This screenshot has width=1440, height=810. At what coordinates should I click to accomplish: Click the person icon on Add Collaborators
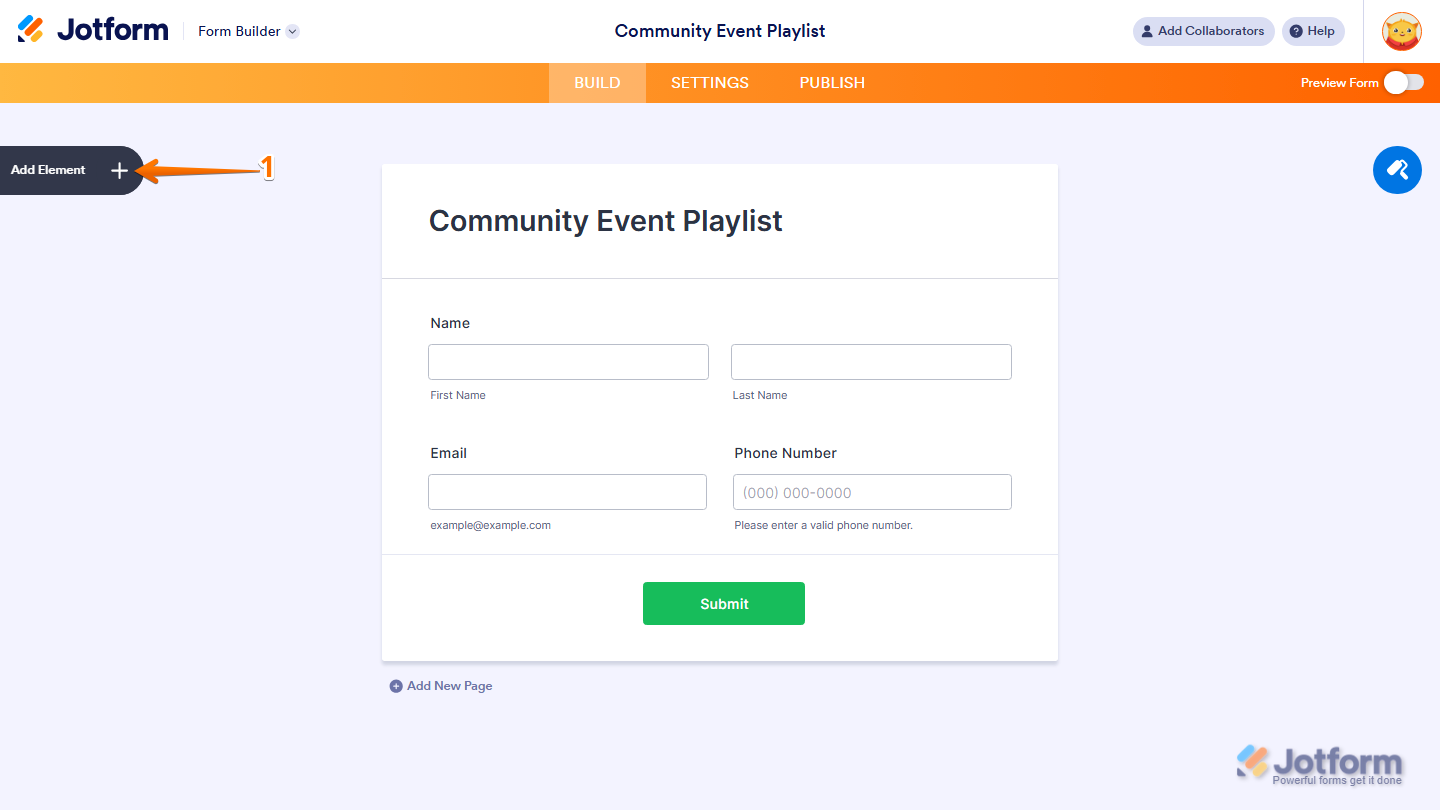click(1147, 31)
